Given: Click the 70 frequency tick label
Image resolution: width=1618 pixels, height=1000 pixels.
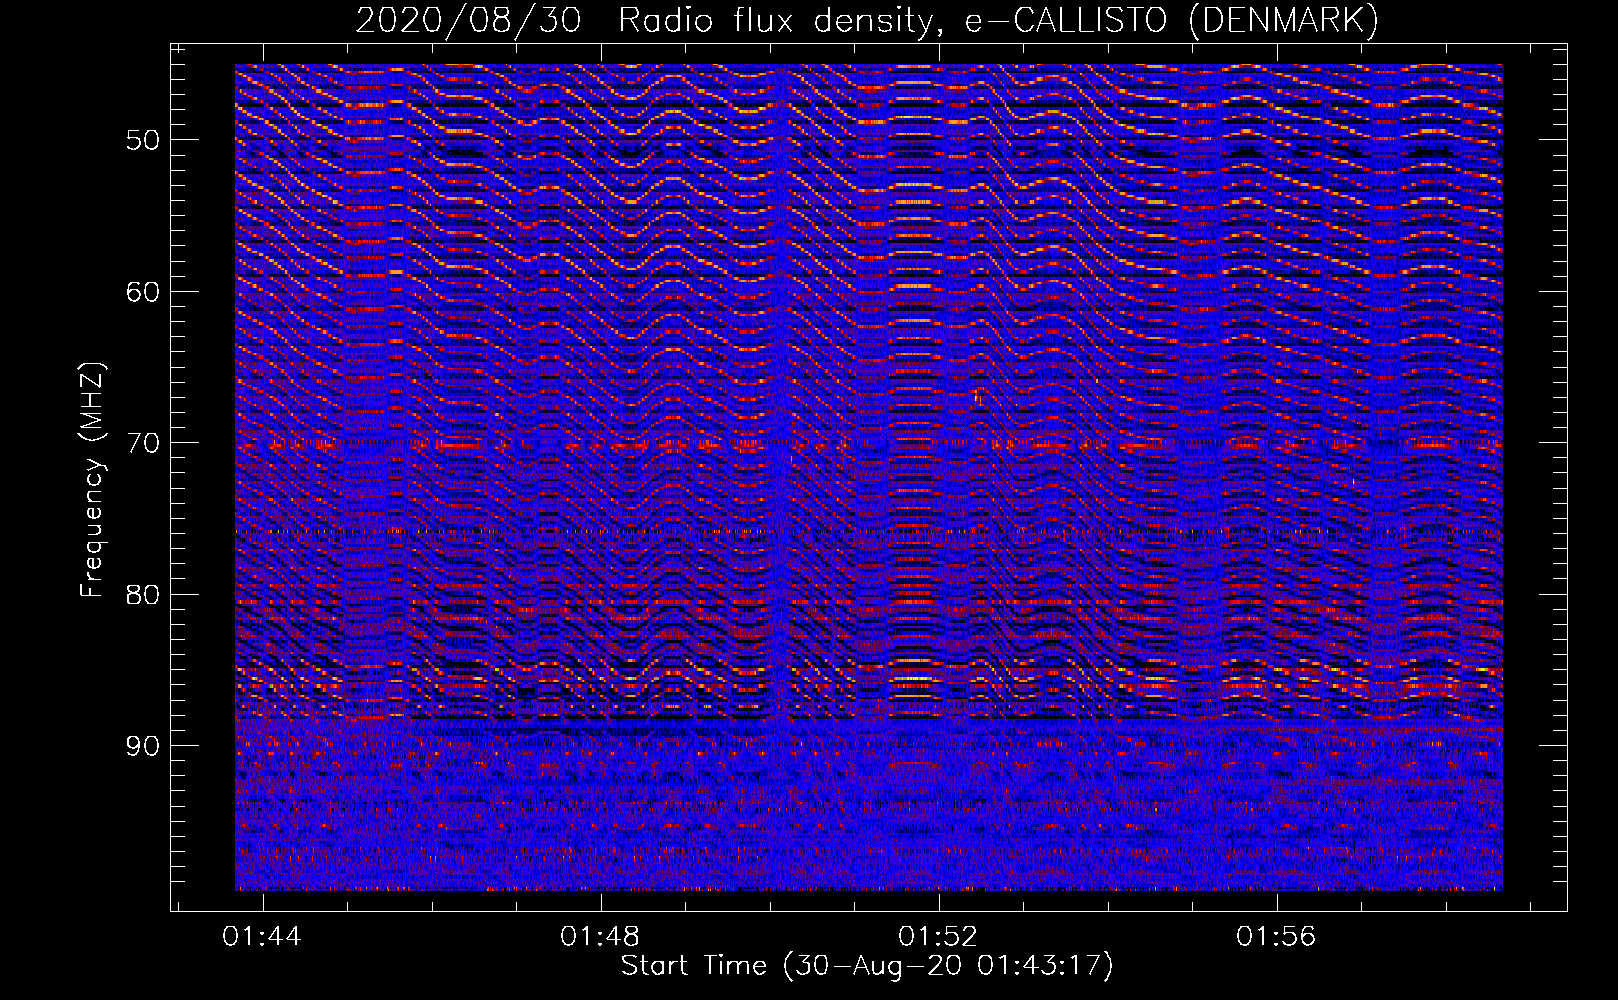Looking at the screenshot, I should point(143,443).
